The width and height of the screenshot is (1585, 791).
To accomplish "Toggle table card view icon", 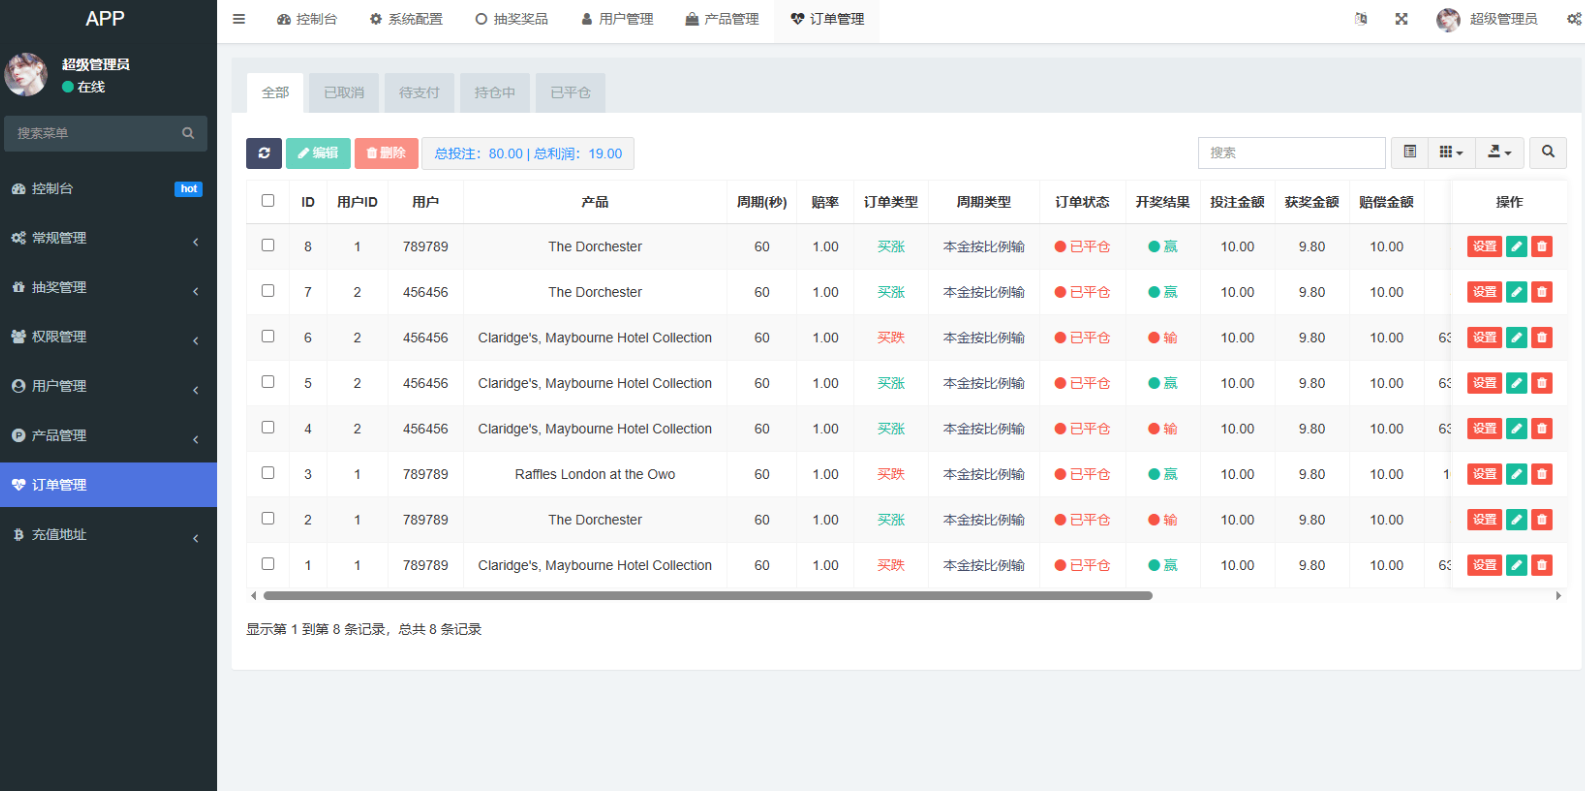I will pos(1410,152).
